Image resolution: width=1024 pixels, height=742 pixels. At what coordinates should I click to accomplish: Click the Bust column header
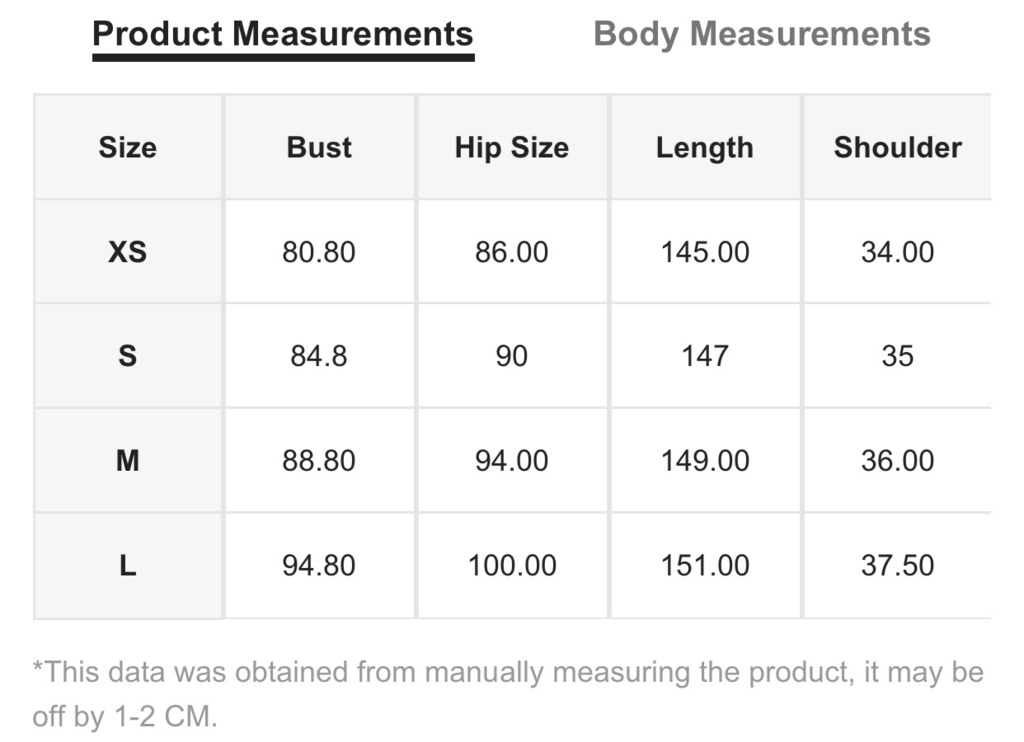319,147
